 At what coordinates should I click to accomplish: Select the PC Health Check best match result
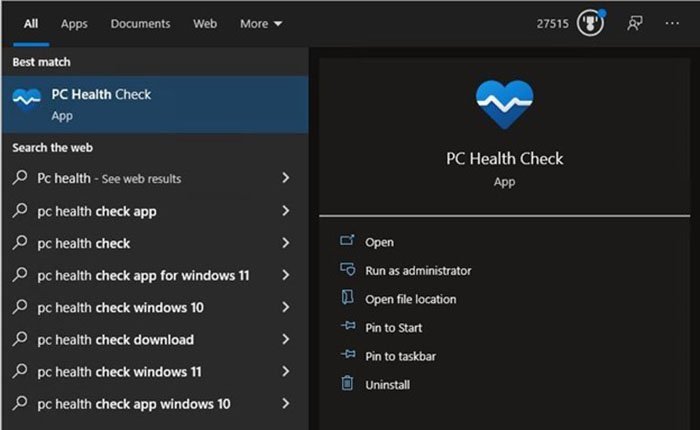pos(155,104)
